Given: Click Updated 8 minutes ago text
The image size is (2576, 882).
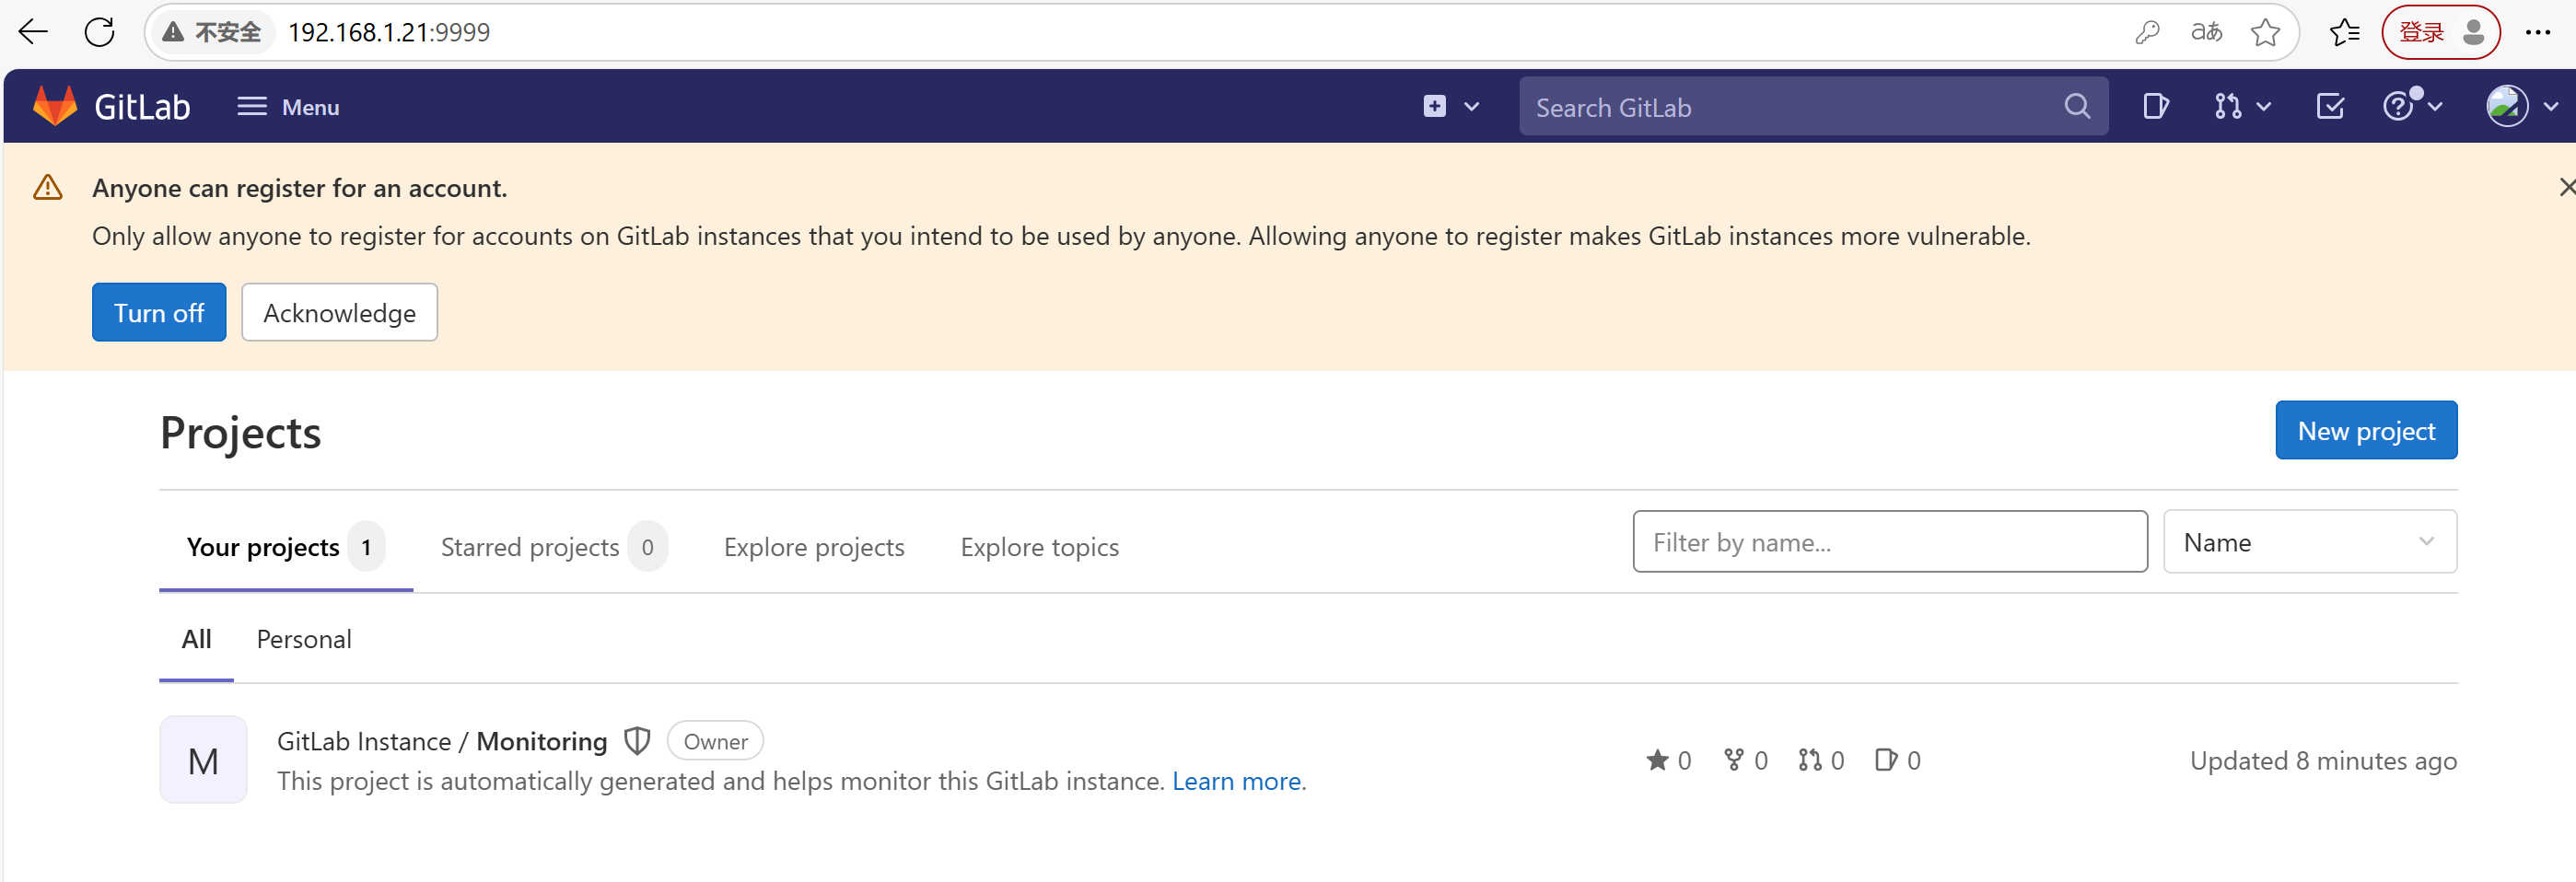Looking at the screenshot, I should (x=2322, y=762).
